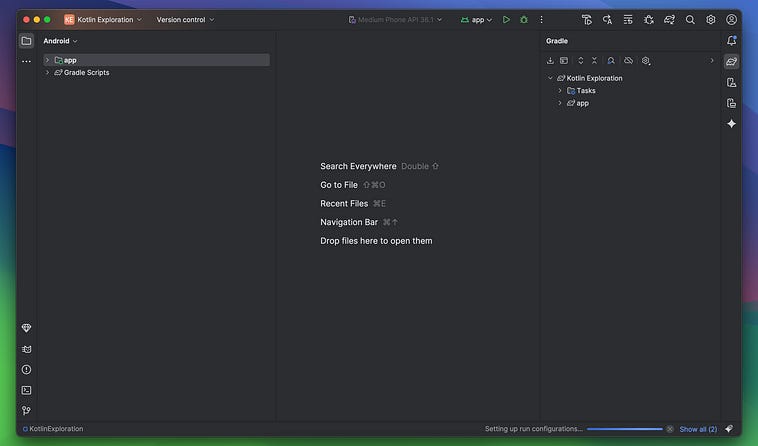Screen dimensions: 758x446
Task: Open Device Manager in right sidebar
Action: 731,83
